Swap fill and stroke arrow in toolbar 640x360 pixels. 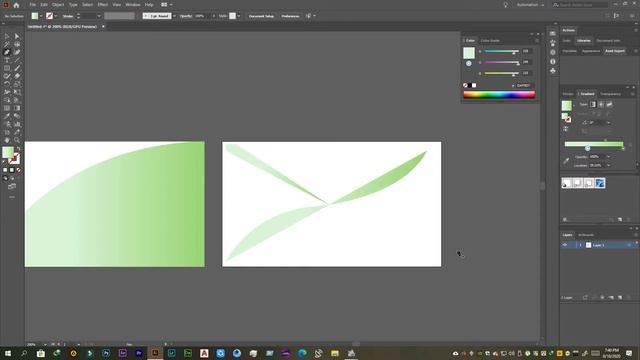point(18,149)
